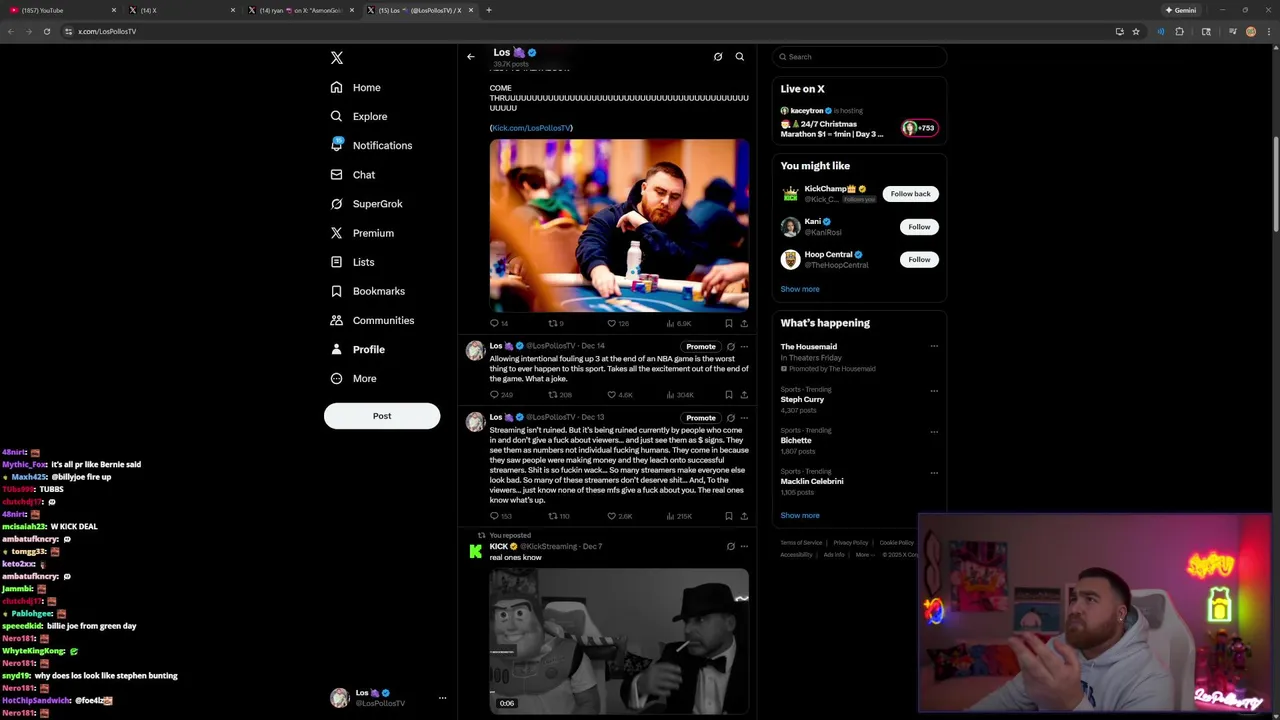Bookmark the poker photo post
The height and width of the screenshot is (720, 1280).
click(729, 324)
